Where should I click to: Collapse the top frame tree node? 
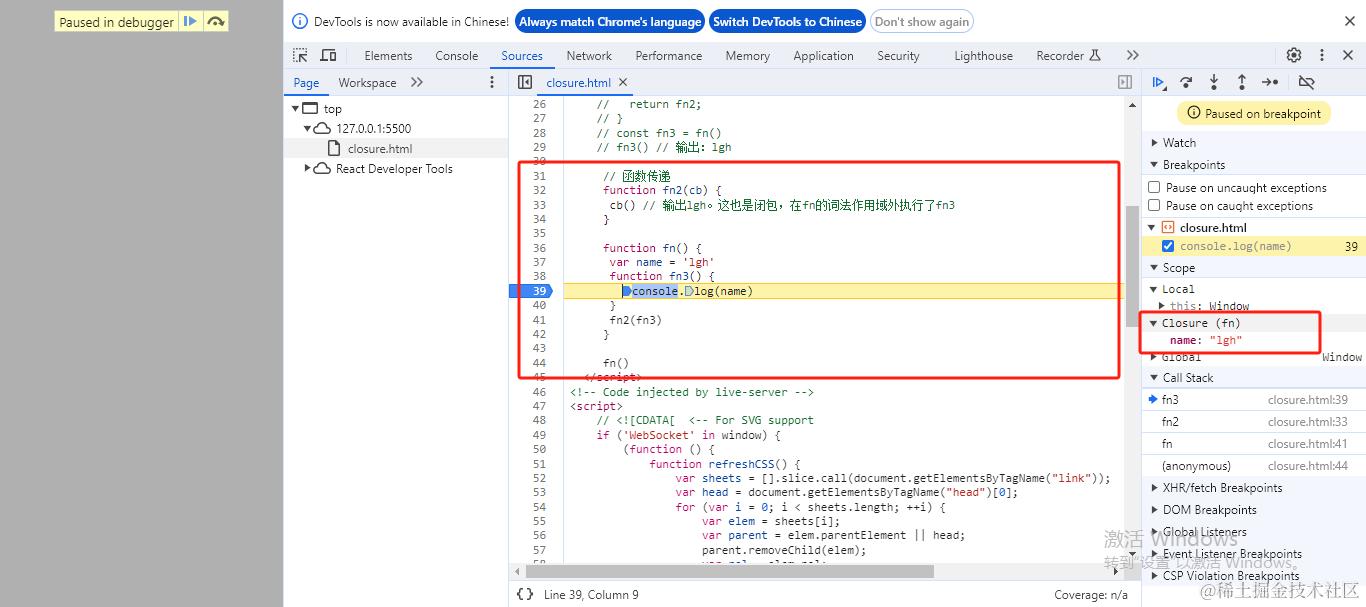tap(296, 108)
